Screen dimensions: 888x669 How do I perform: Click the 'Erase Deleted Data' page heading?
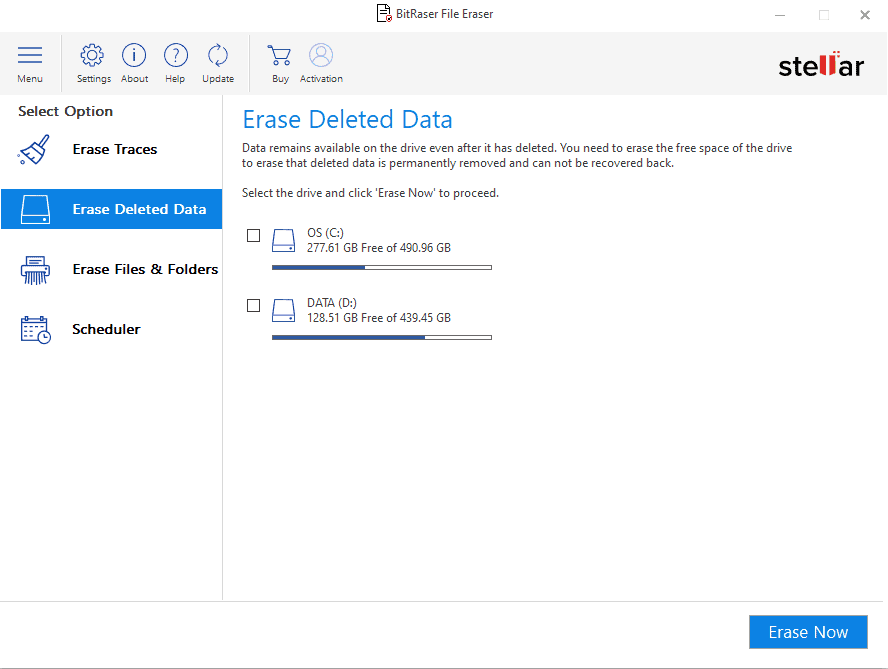point(348,120)
